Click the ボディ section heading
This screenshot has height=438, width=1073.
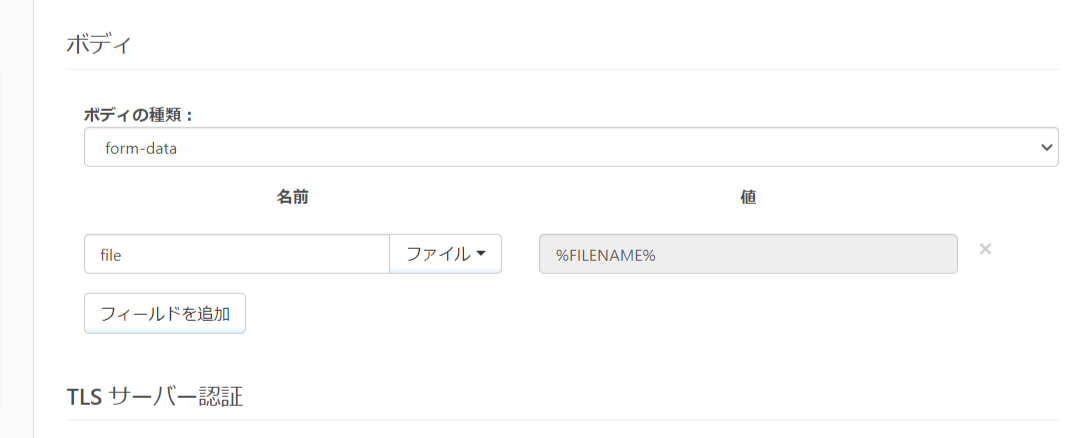pos(99,45)
